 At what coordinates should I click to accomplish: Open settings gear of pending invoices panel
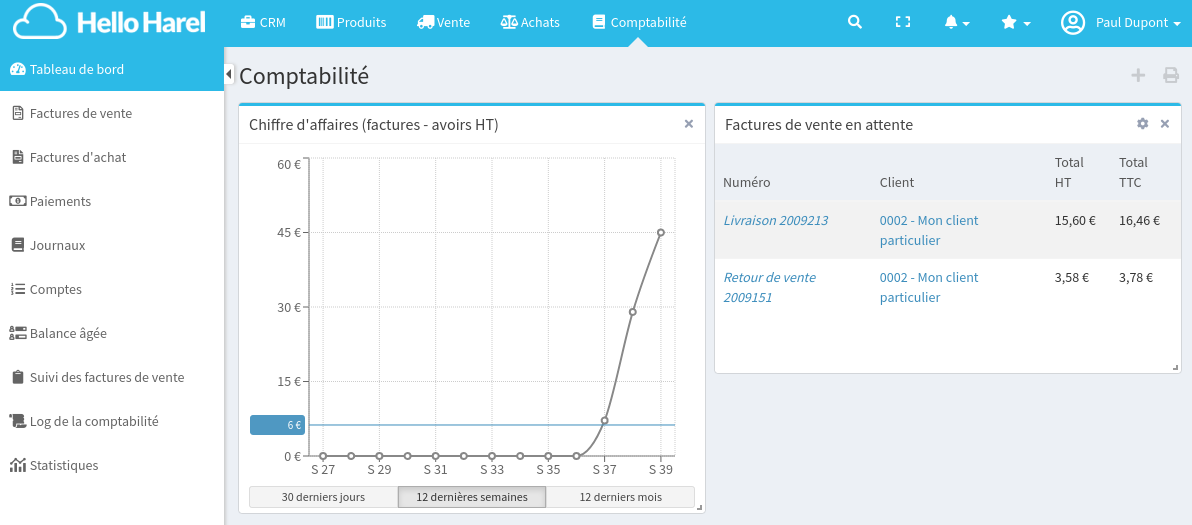click(1143, 124)
